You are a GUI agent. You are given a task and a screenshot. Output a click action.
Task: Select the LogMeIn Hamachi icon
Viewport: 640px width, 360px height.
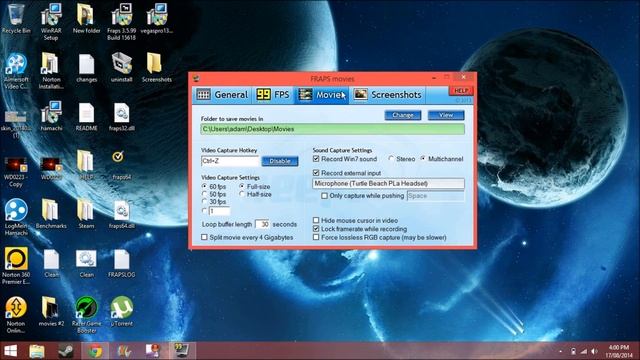click(x=16, y=217)
